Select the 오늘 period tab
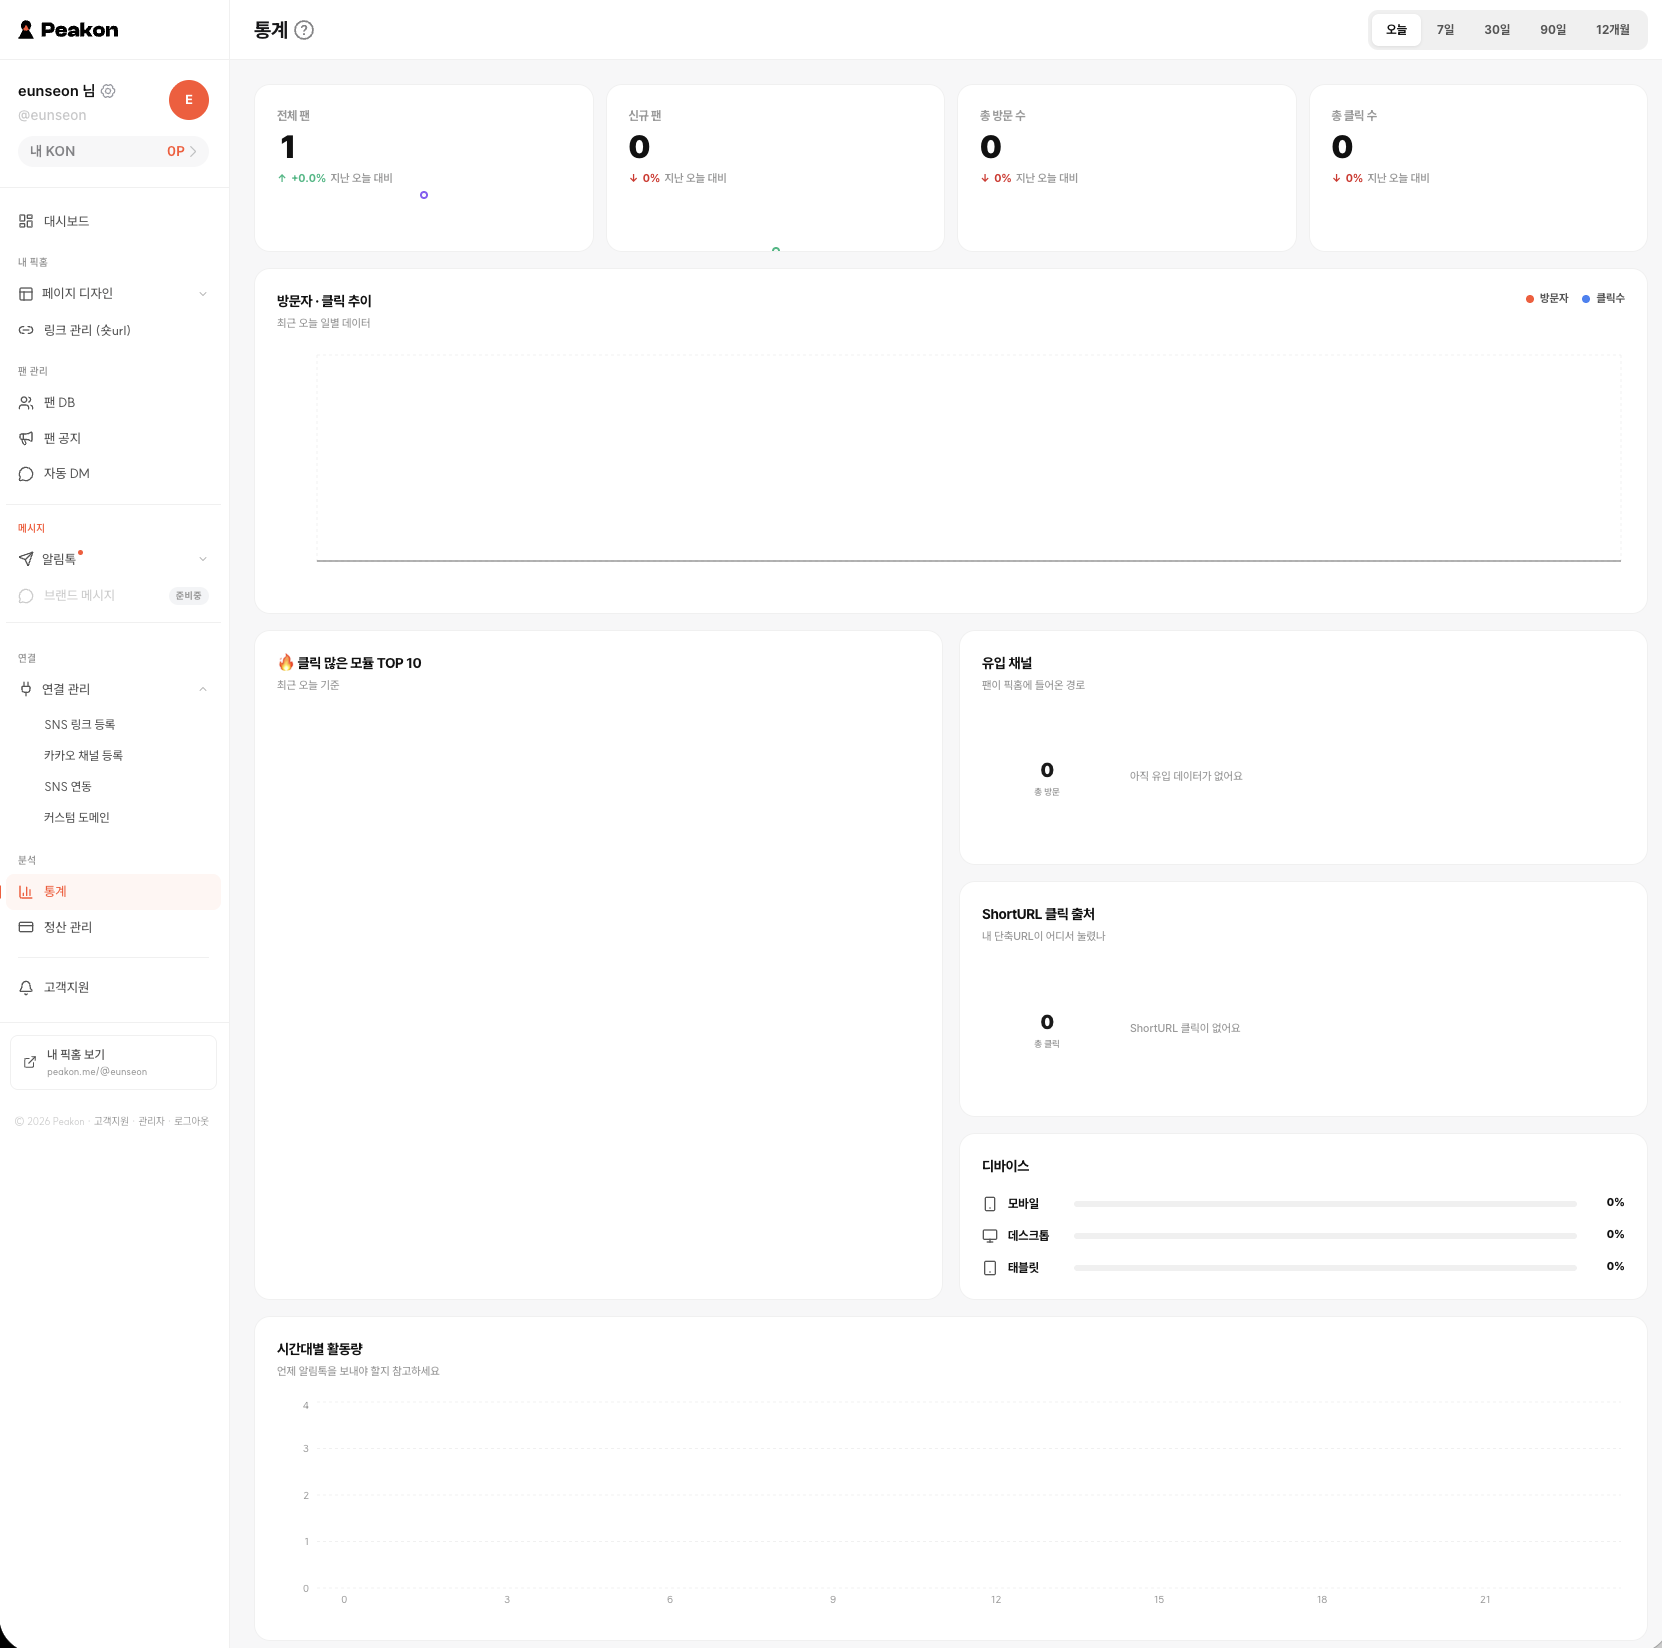 [x=1396, y=30]
